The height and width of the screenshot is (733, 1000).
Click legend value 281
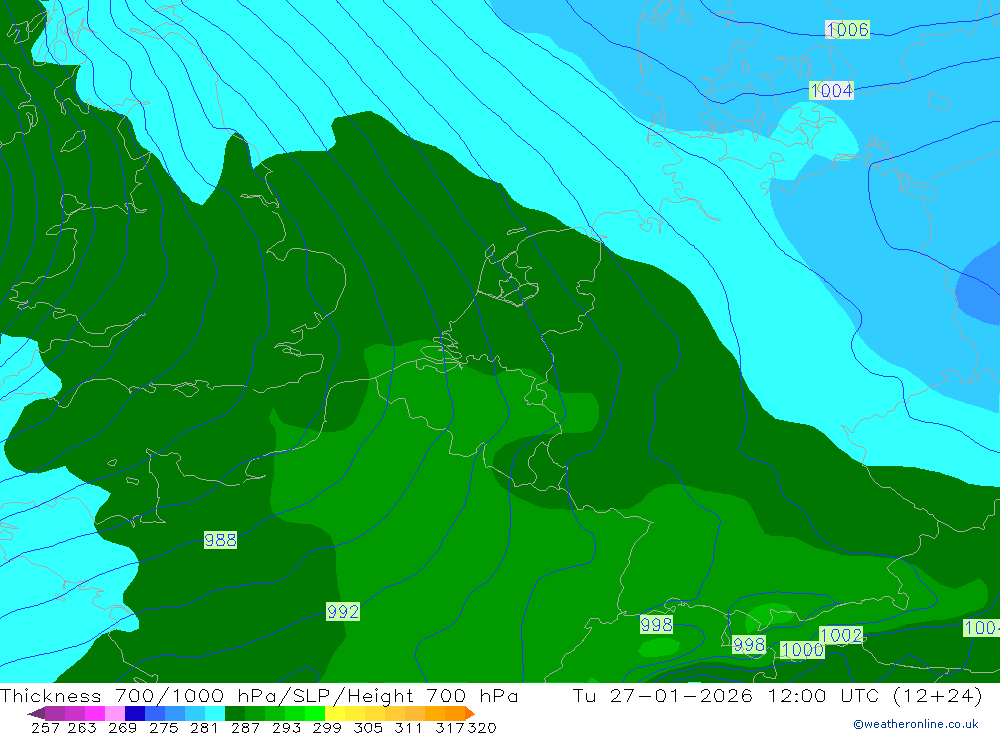(204, 727)
